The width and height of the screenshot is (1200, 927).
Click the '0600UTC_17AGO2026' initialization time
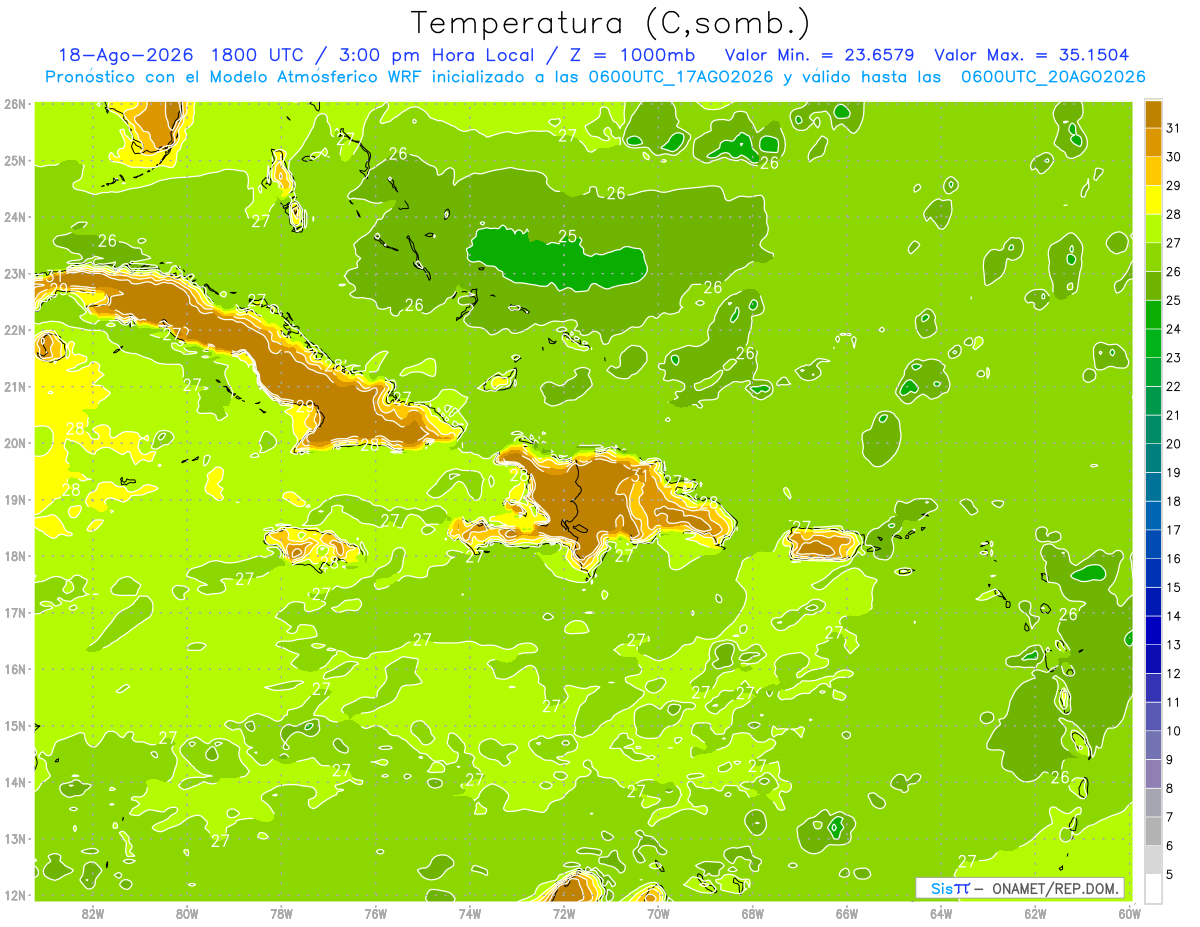point(681,77)
